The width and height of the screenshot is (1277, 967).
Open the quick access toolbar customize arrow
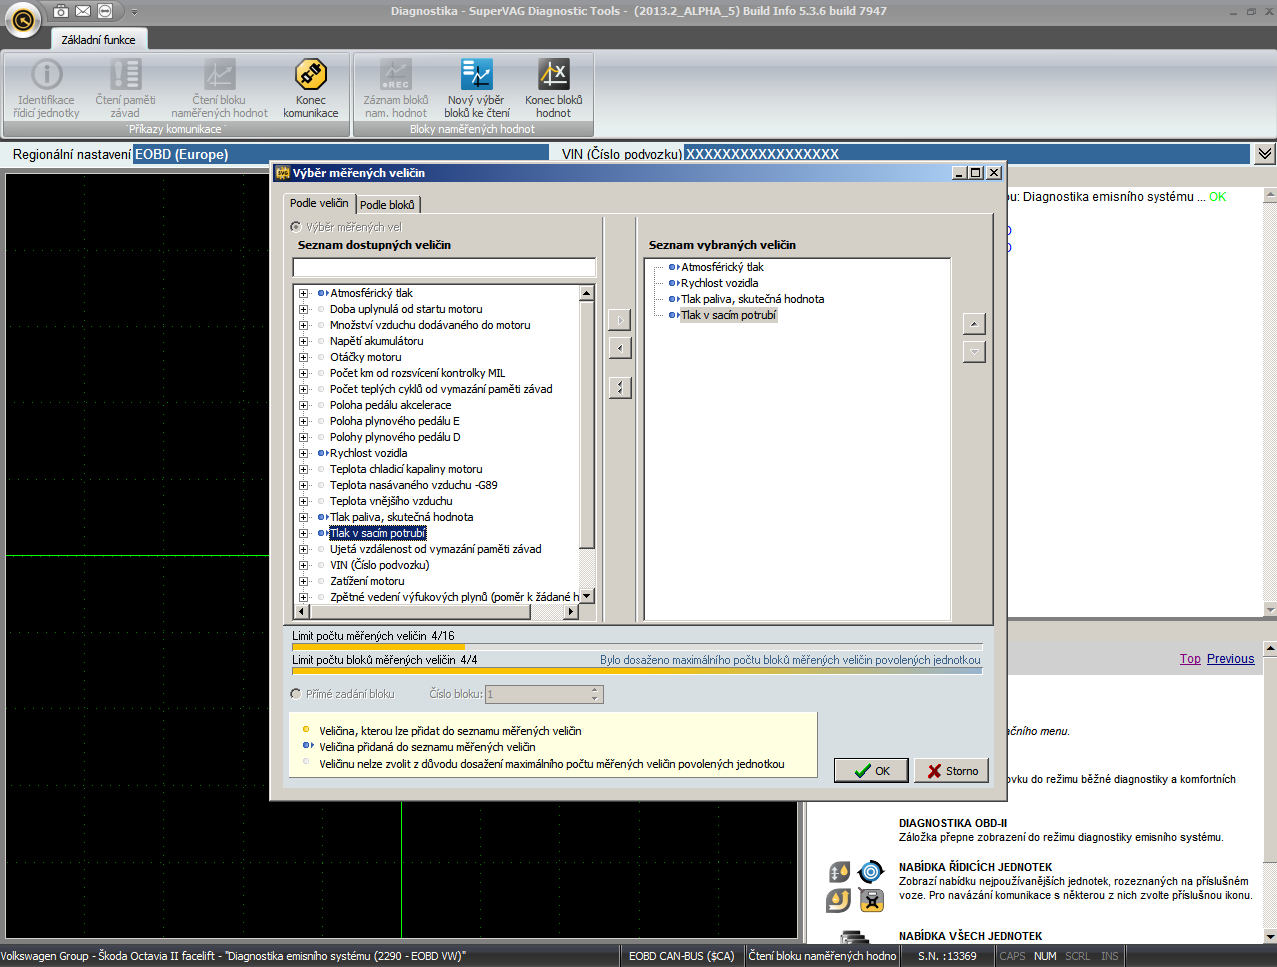click(135, 12)
